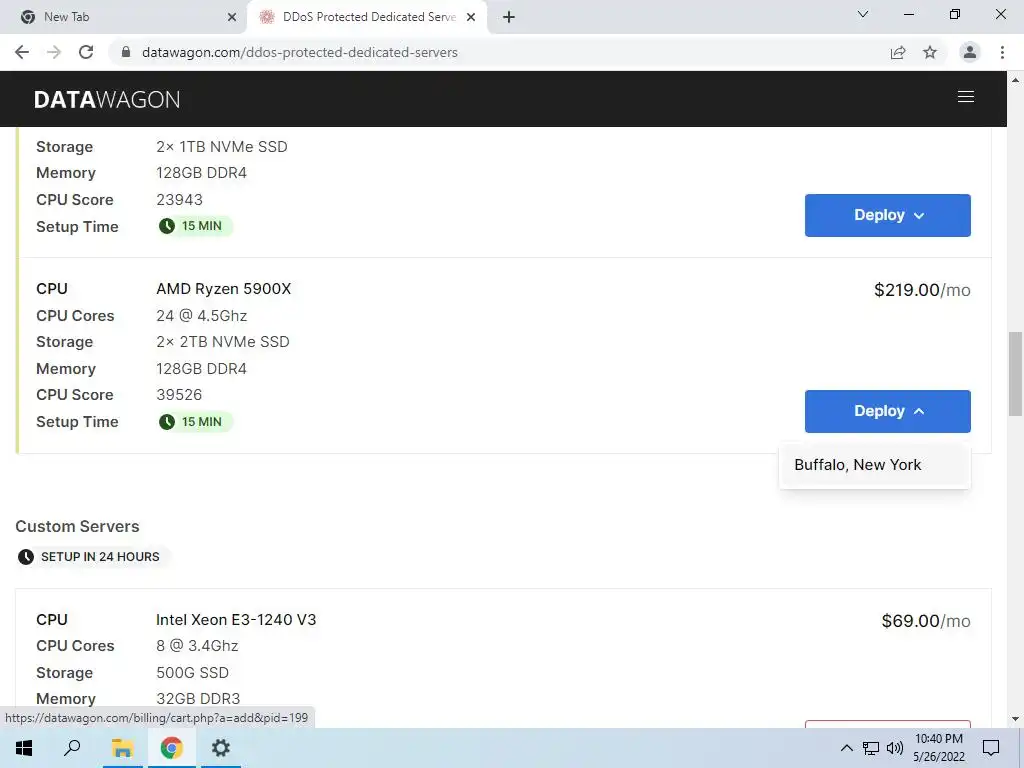This screenshot has width=1024, height=768.
Task: Click the 15 MIN clock icon under CPU Score 23943
Action: click(167, 226)
